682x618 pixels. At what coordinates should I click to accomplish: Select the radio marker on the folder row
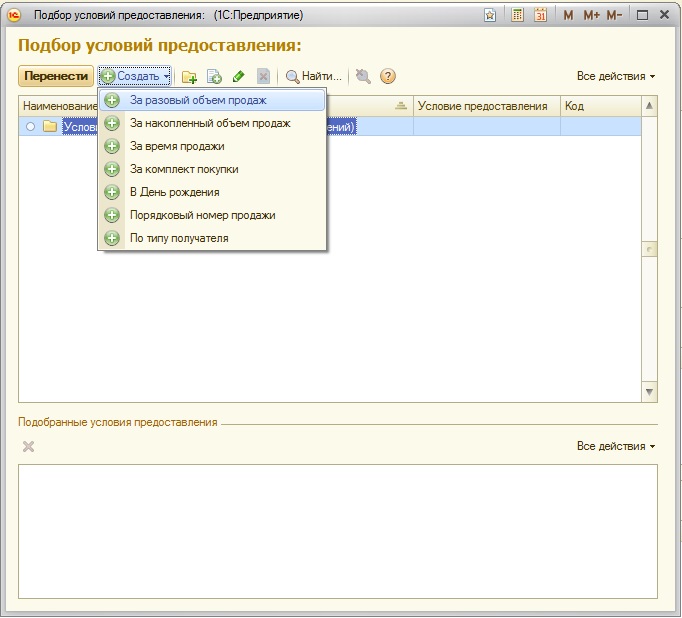(31, 127)
